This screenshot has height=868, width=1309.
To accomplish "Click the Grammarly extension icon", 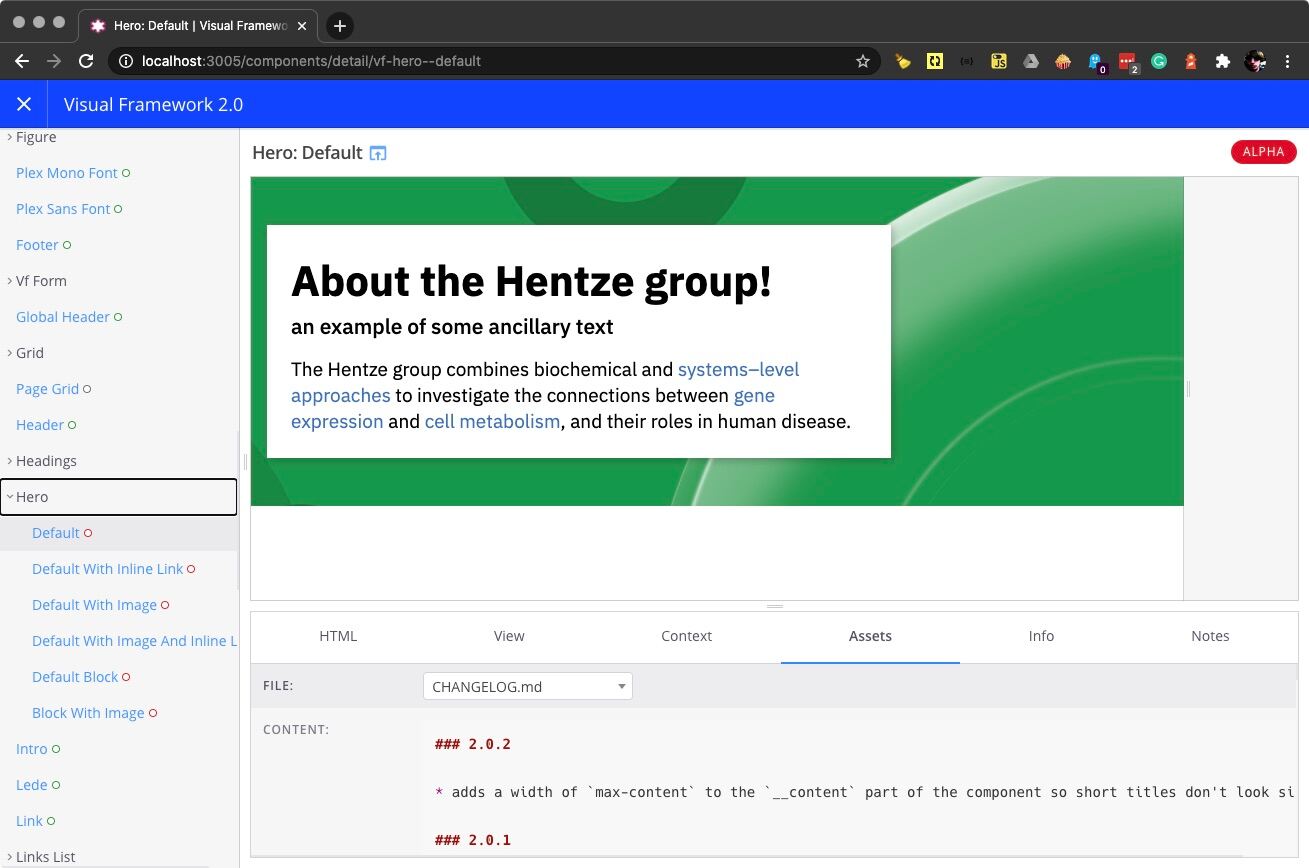I will coord(1159,61).
